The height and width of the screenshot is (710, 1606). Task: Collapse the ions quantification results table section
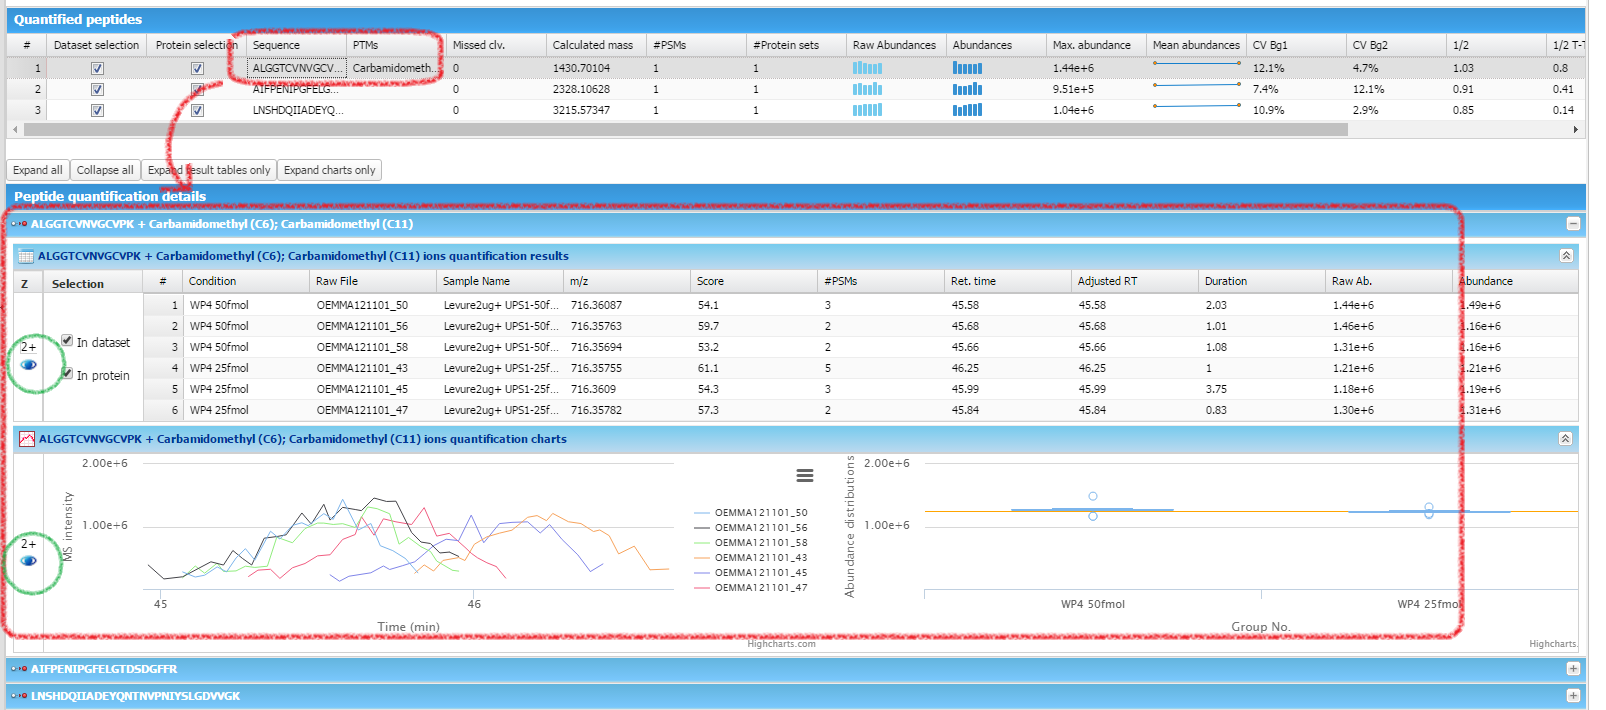1566,256
